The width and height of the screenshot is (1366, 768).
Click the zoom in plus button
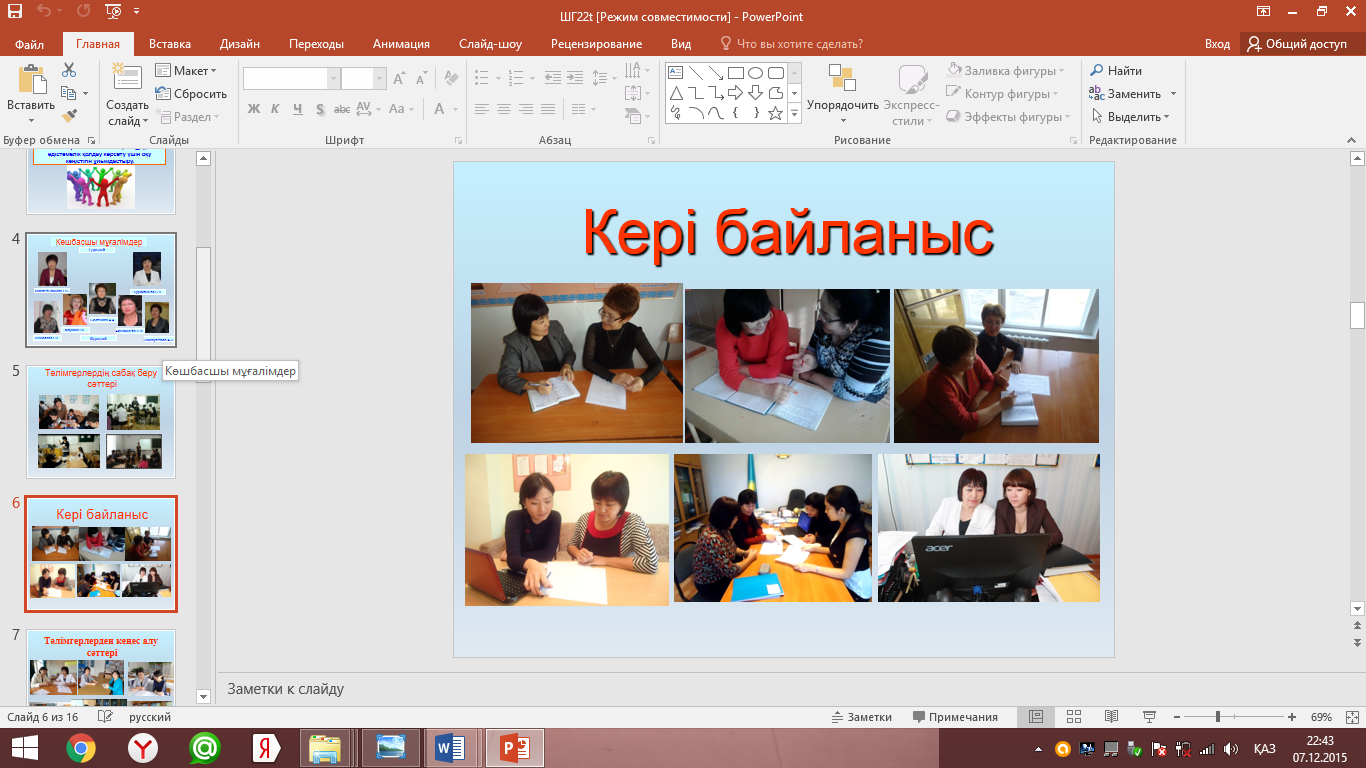click(x=1292, y=717)
